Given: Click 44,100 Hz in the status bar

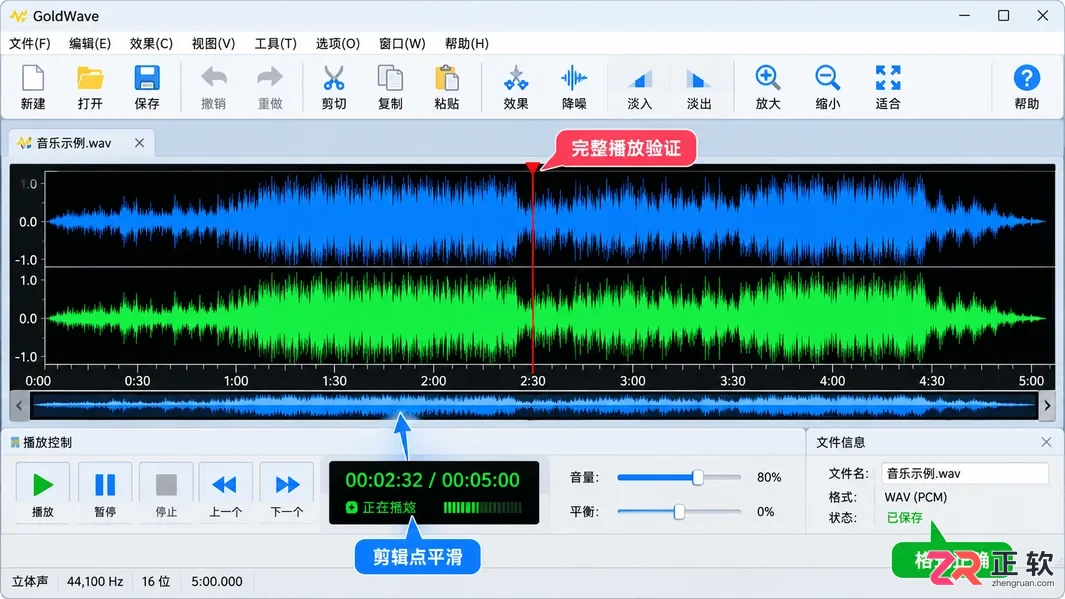Looking at the screenshot, I should [x=95, y=581].
